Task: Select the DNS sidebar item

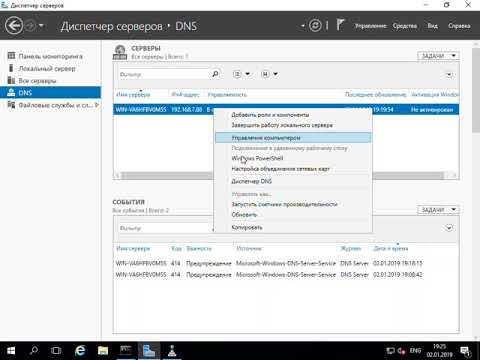Action: (50, 93)
